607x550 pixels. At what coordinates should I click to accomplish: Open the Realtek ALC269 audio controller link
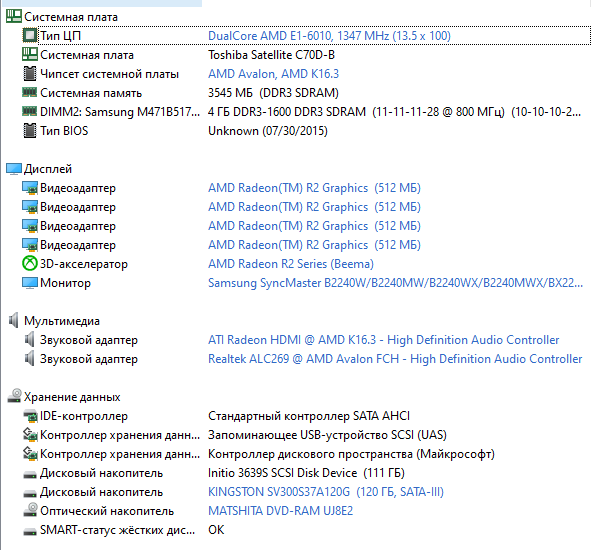[x=395, y=358]
